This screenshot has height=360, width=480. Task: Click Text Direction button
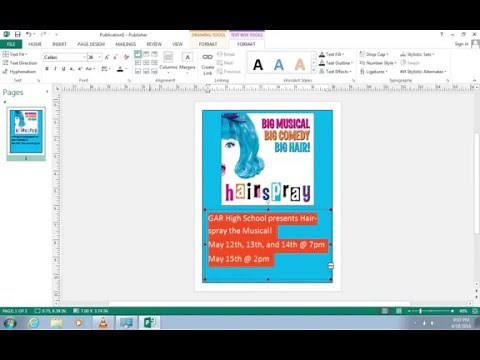pos(20,63)
